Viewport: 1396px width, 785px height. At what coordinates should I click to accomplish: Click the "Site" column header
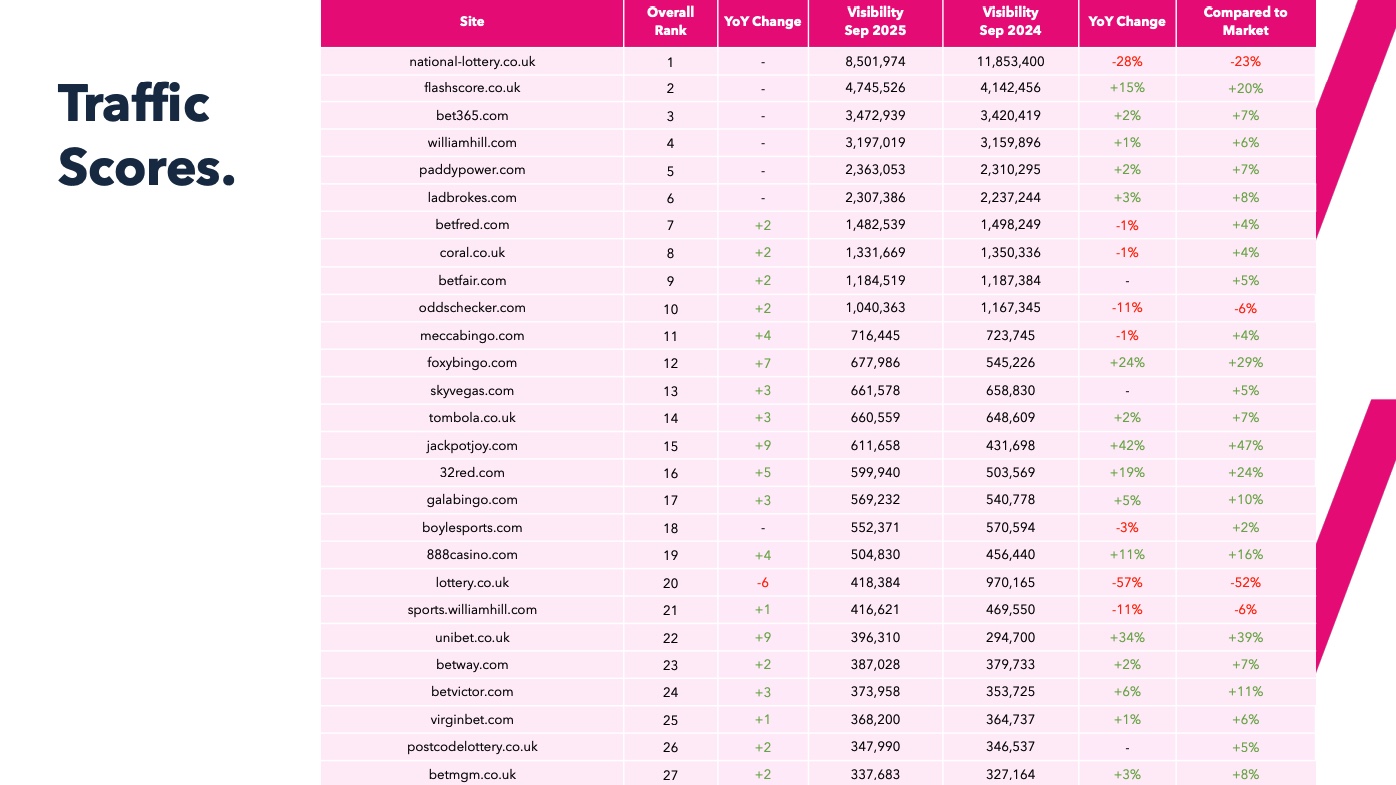(x=472, y=21)
